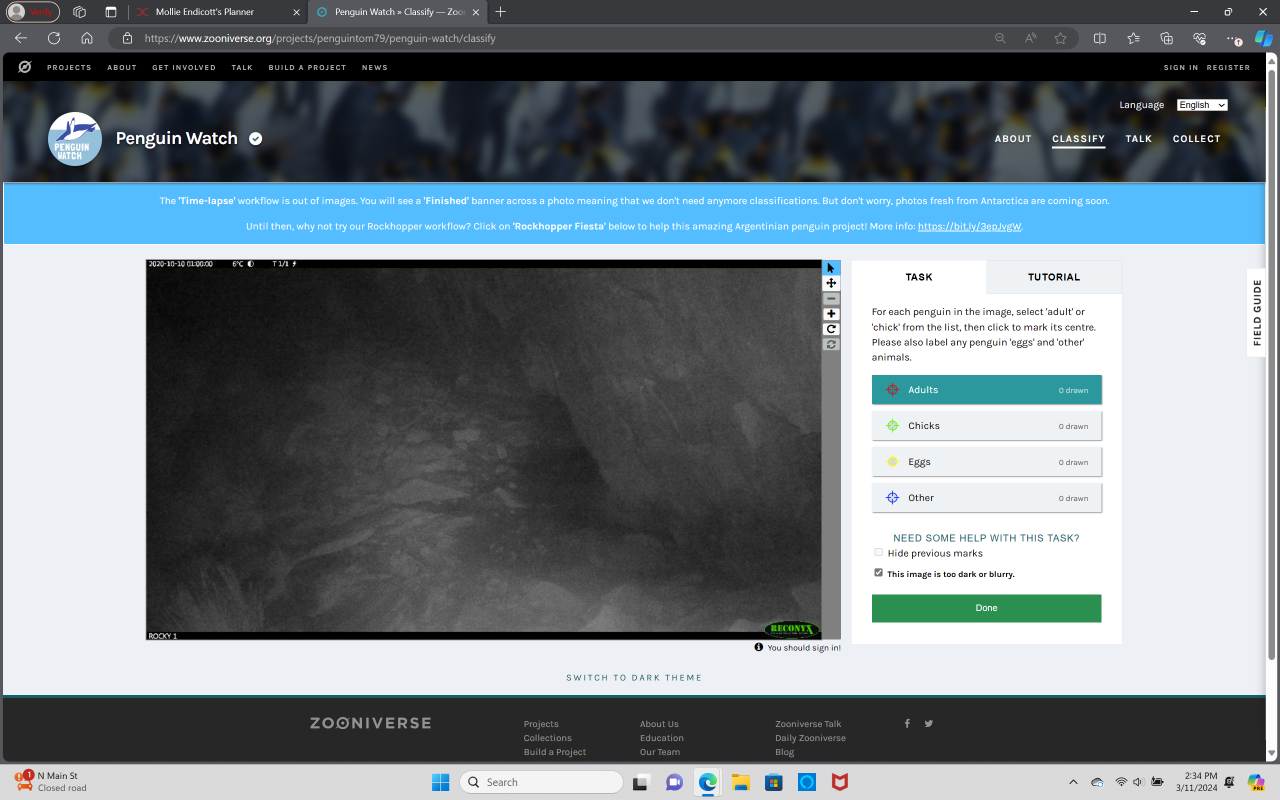Zoom in with the plus icon
Image resolution: width=1280 pixels, height=800 pixels.
click(x=831, y=314)
